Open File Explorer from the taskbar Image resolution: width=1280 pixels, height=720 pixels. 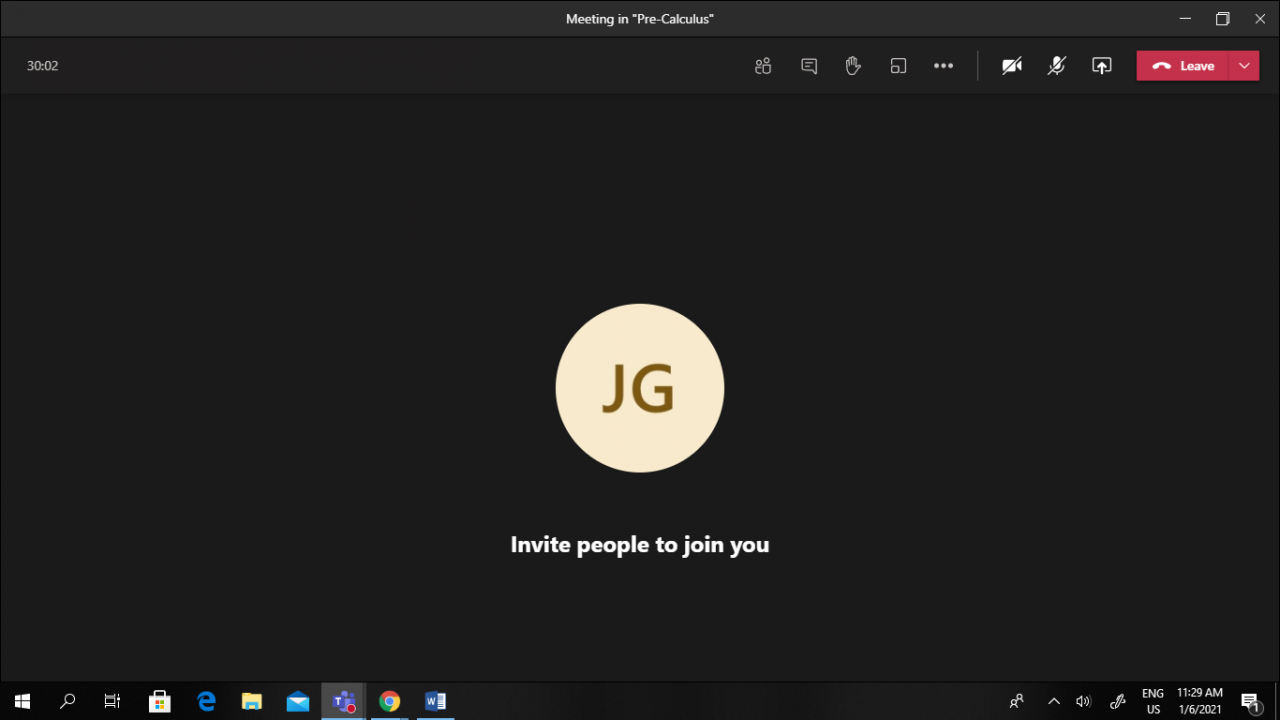click(252, 701)
